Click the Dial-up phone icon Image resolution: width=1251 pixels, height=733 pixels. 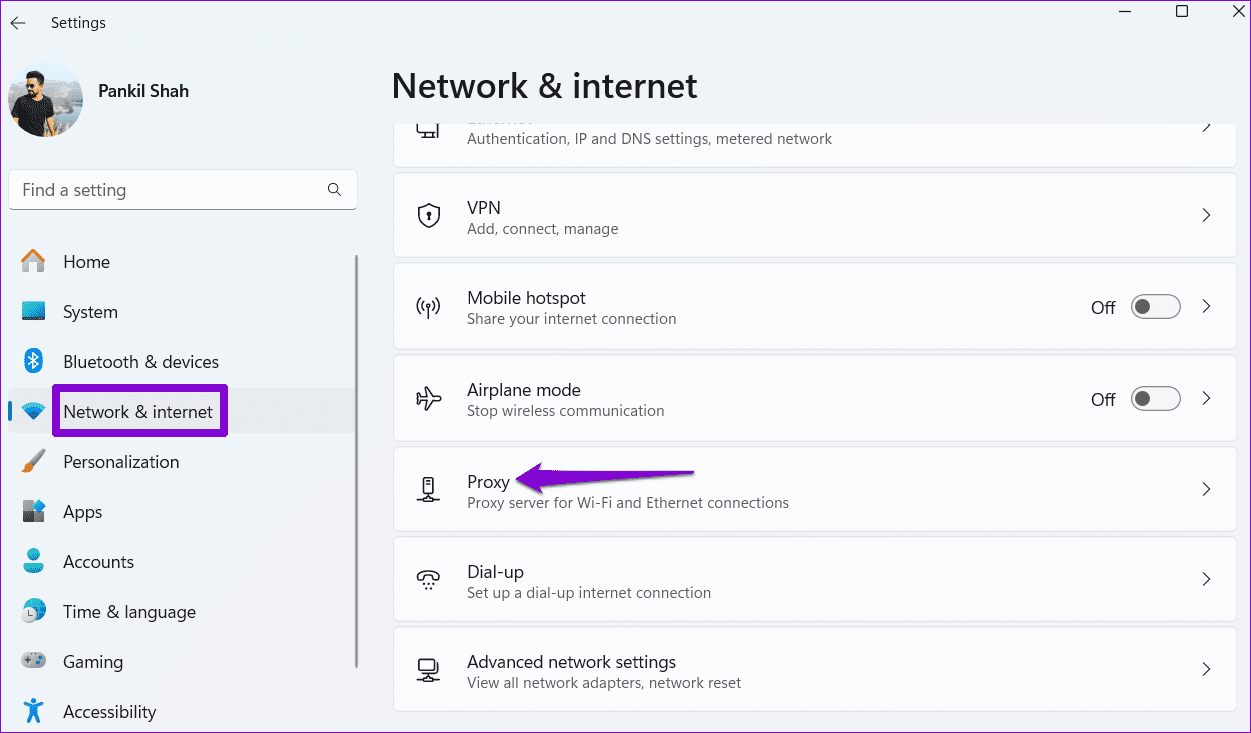pos(429,580)
